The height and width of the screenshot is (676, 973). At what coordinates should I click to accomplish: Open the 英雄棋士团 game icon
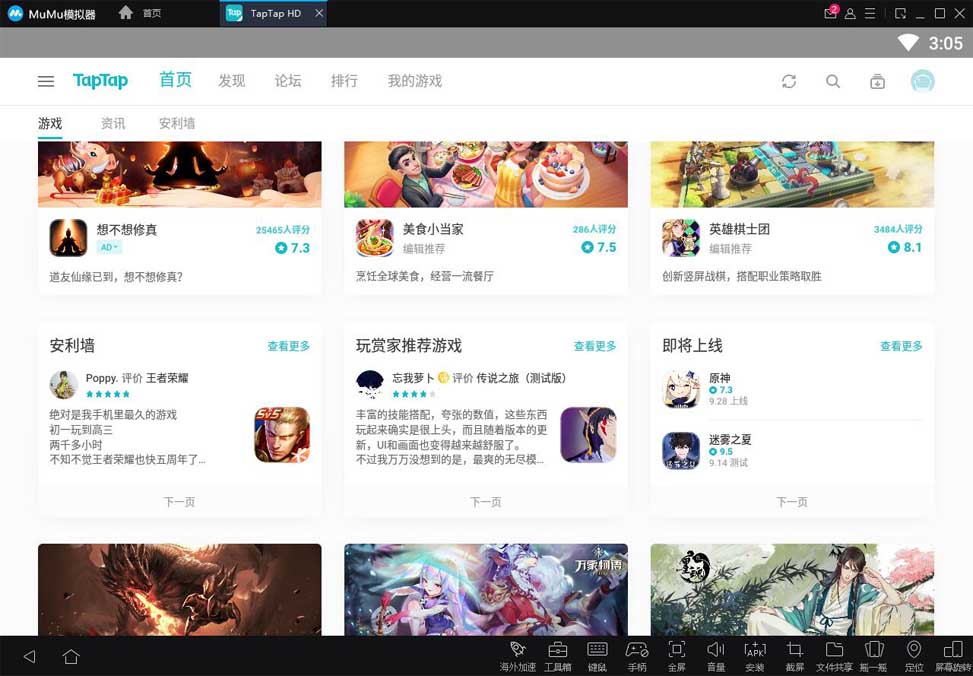[x=681, y=237]
